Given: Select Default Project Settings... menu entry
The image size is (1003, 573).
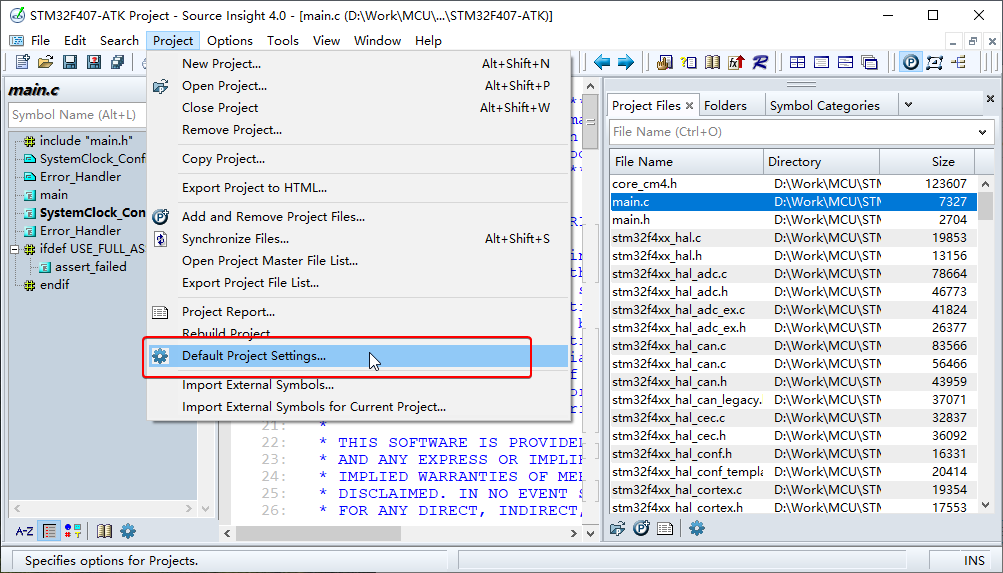Looking at the screenshot, I should pos(358,356).
